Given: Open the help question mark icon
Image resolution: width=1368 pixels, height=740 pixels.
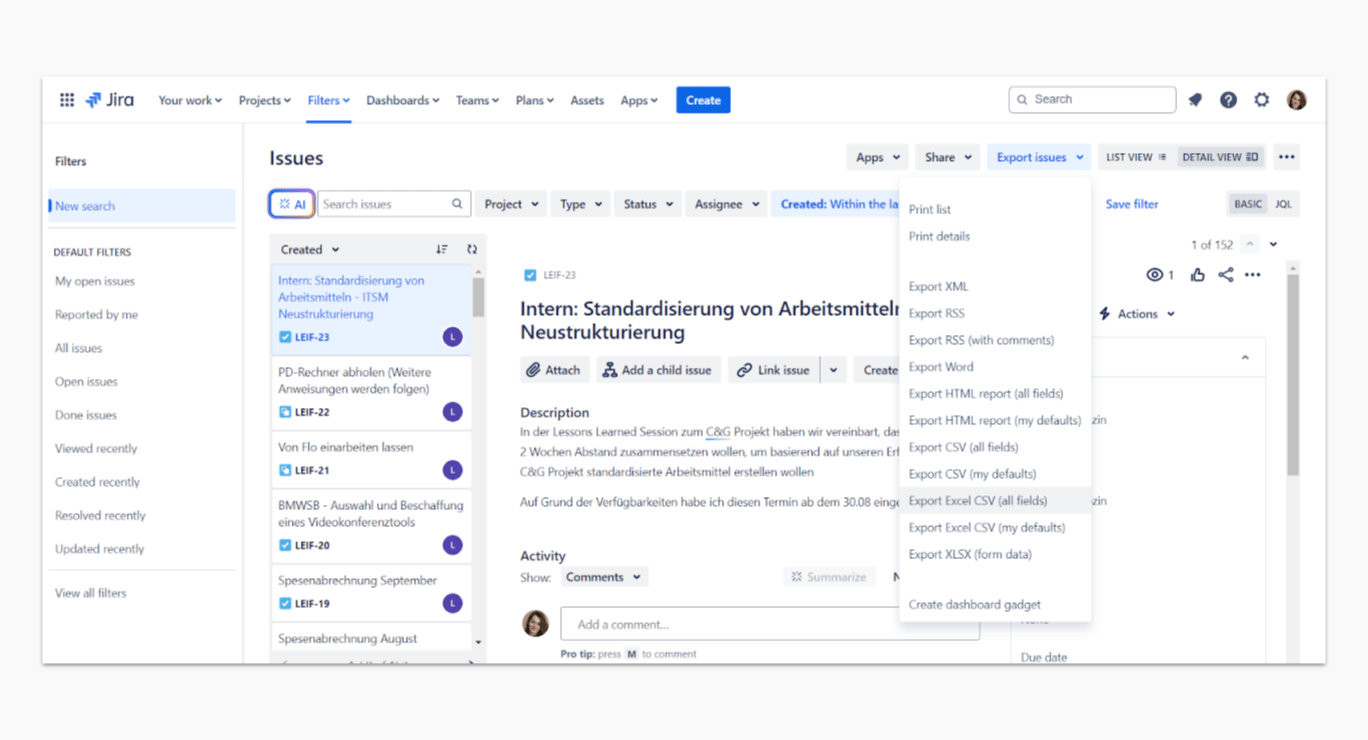Looking at the screenshot, I should pos(1228,100).
